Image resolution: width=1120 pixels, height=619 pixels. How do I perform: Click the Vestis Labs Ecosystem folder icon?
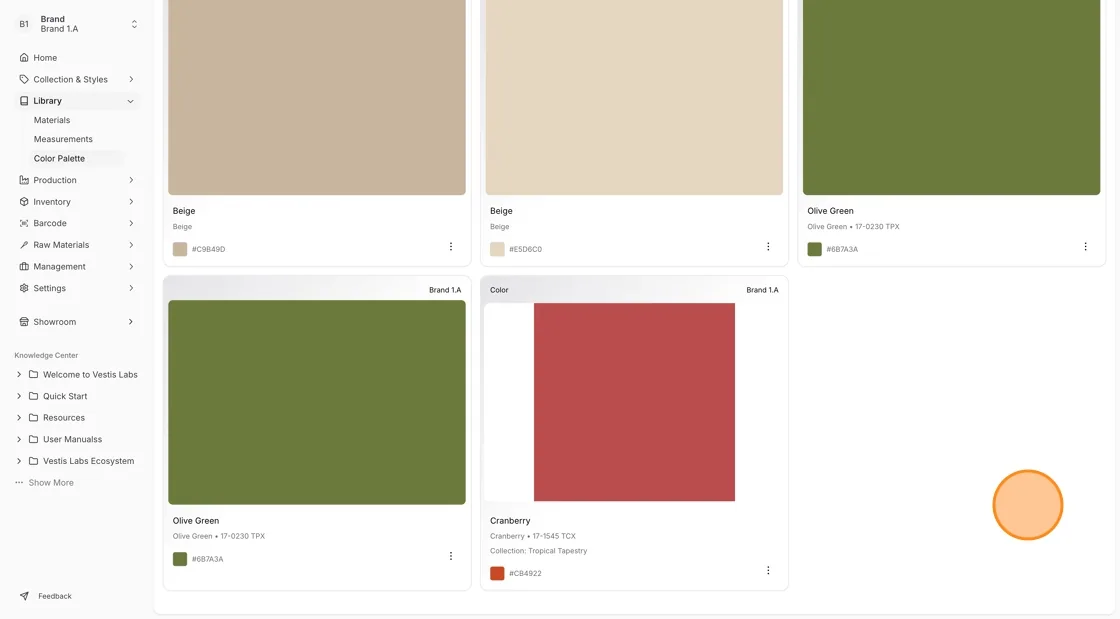tap(34, 461)
